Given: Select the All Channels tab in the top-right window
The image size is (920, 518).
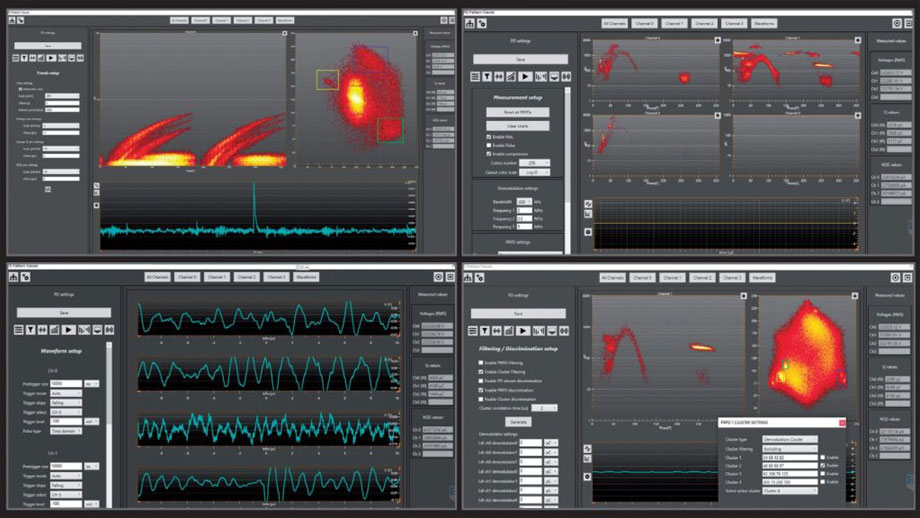Looking at the screenshot, I should pyautogui.click(x=614, y=22).
